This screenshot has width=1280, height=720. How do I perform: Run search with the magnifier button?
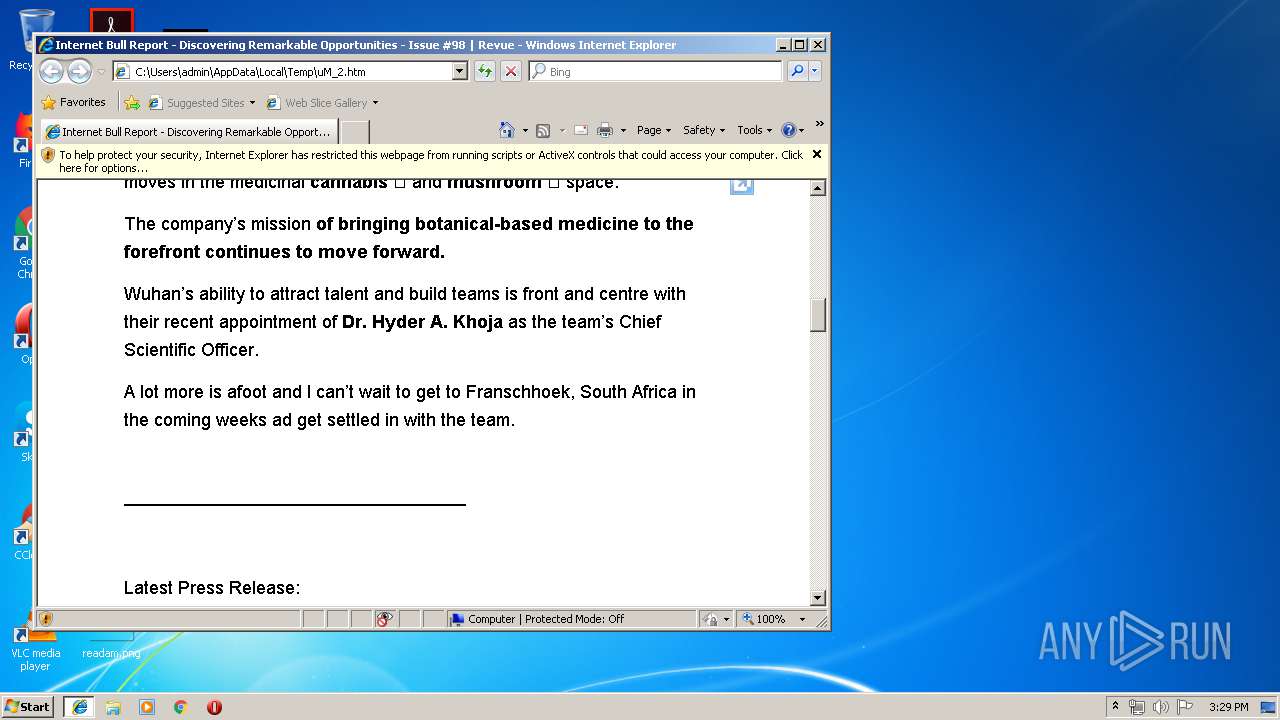[797, 71]
